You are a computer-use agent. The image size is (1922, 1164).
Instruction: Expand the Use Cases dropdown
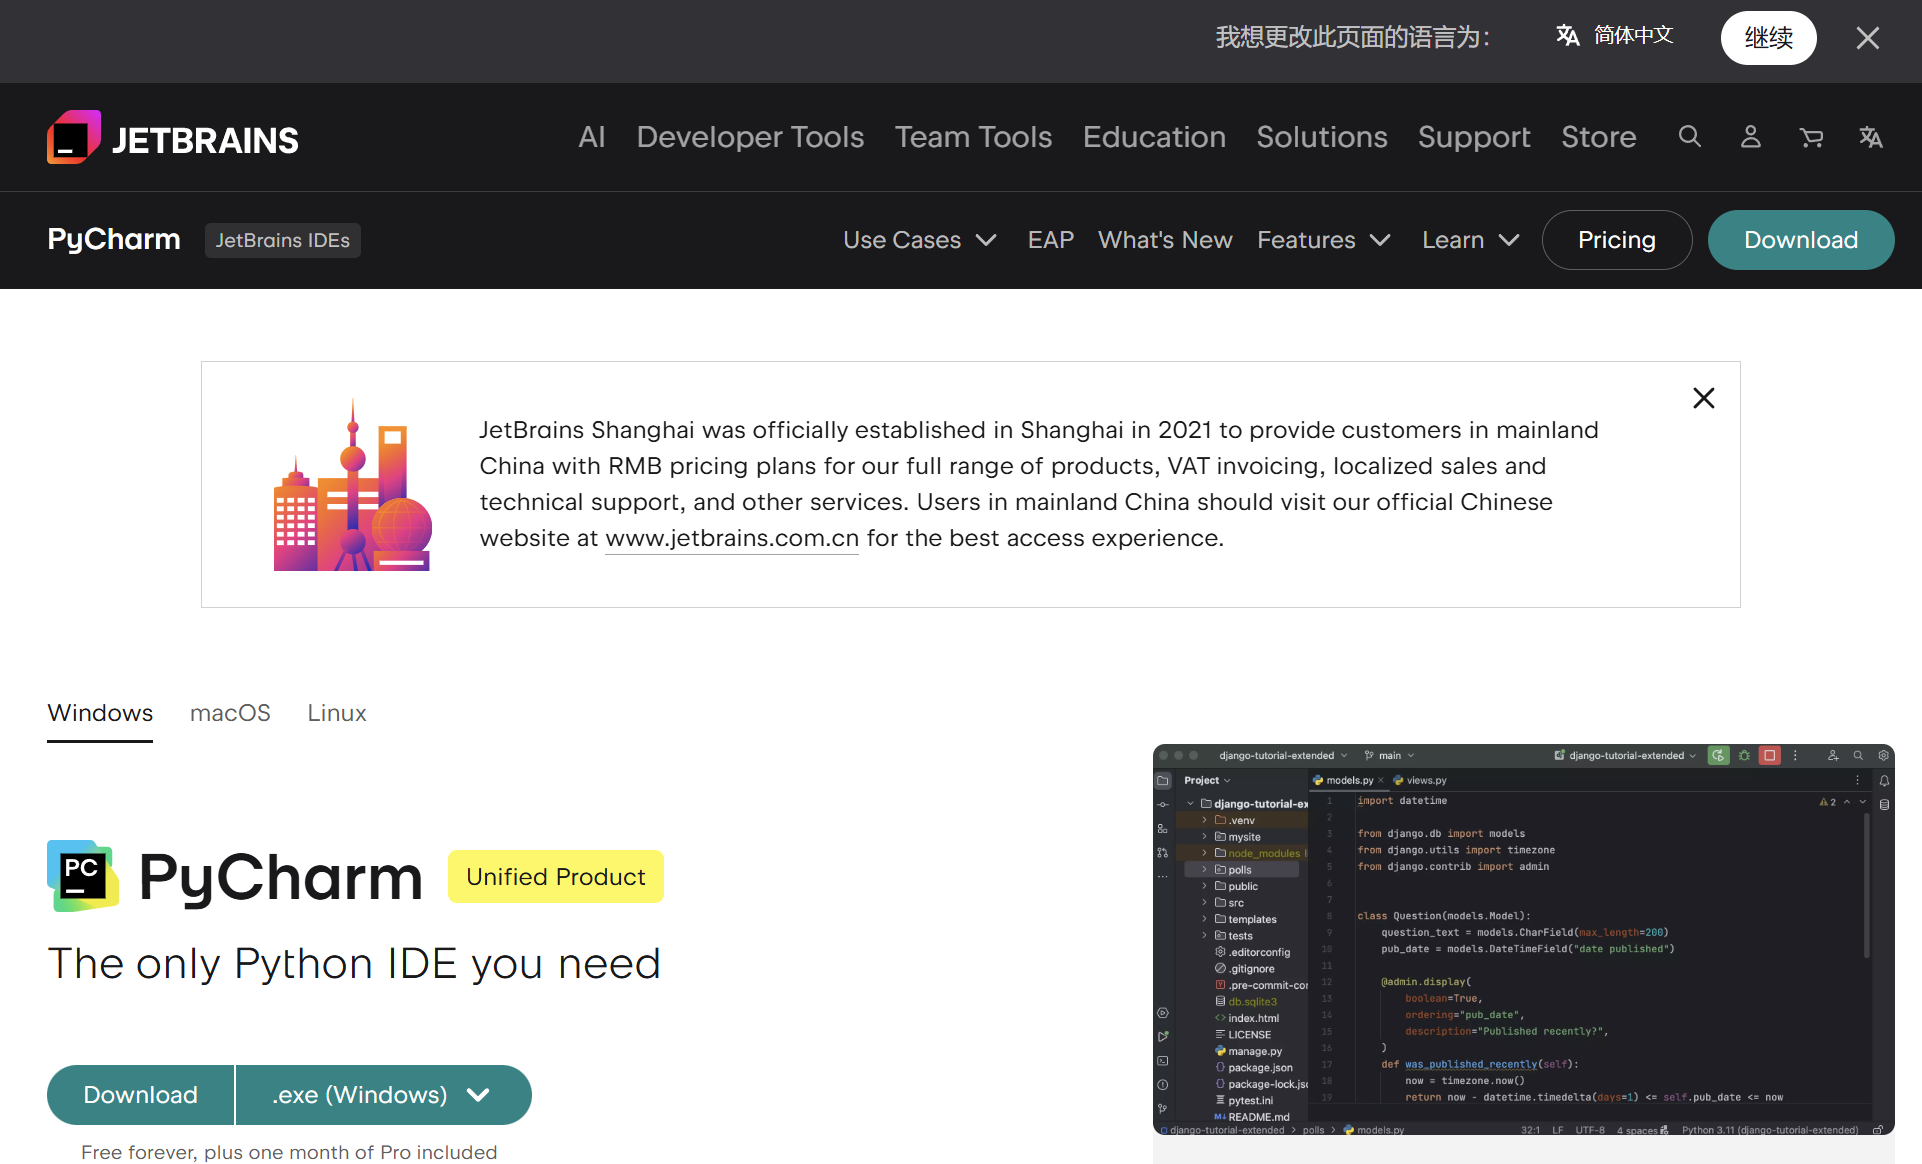(x=920, y=240)
